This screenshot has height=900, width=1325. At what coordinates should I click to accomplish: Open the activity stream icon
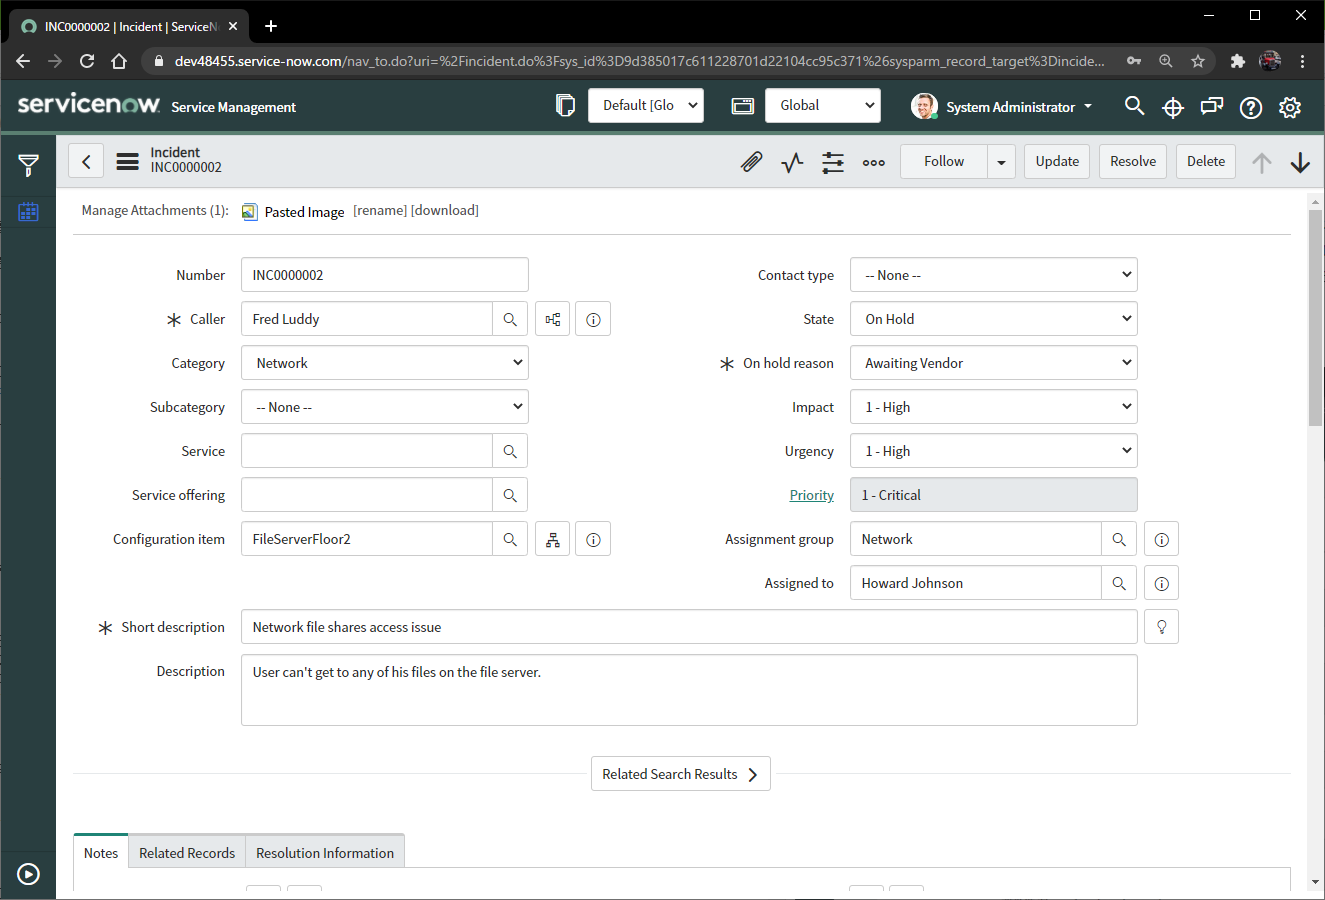click(x=792, y=162)
